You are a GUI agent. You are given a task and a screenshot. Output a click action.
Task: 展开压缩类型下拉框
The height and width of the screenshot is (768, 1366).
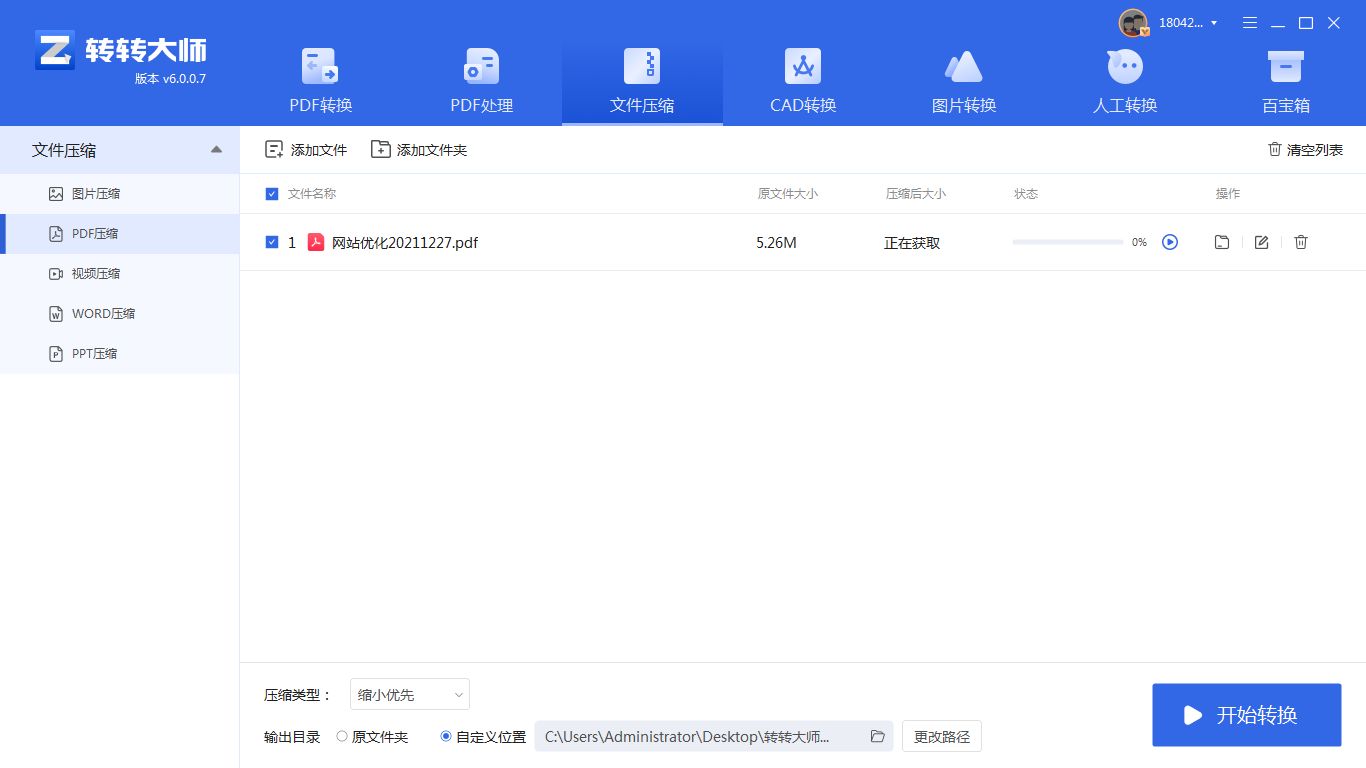409,694
